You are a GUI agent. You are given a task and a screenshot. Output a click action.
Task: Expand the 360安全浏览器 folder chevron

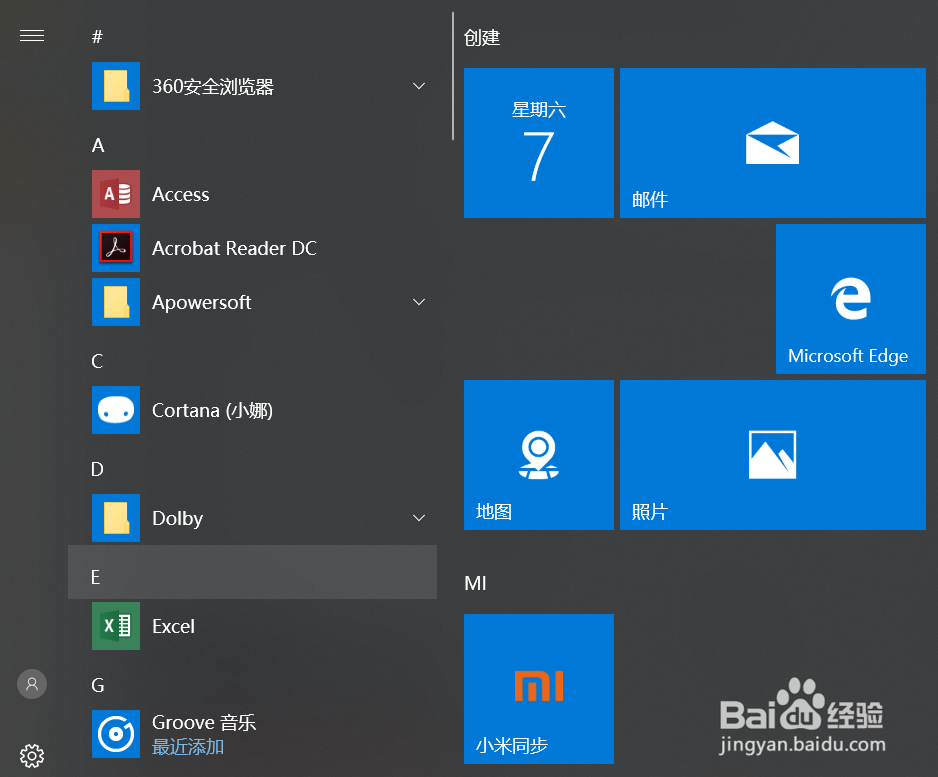(419, 86)
